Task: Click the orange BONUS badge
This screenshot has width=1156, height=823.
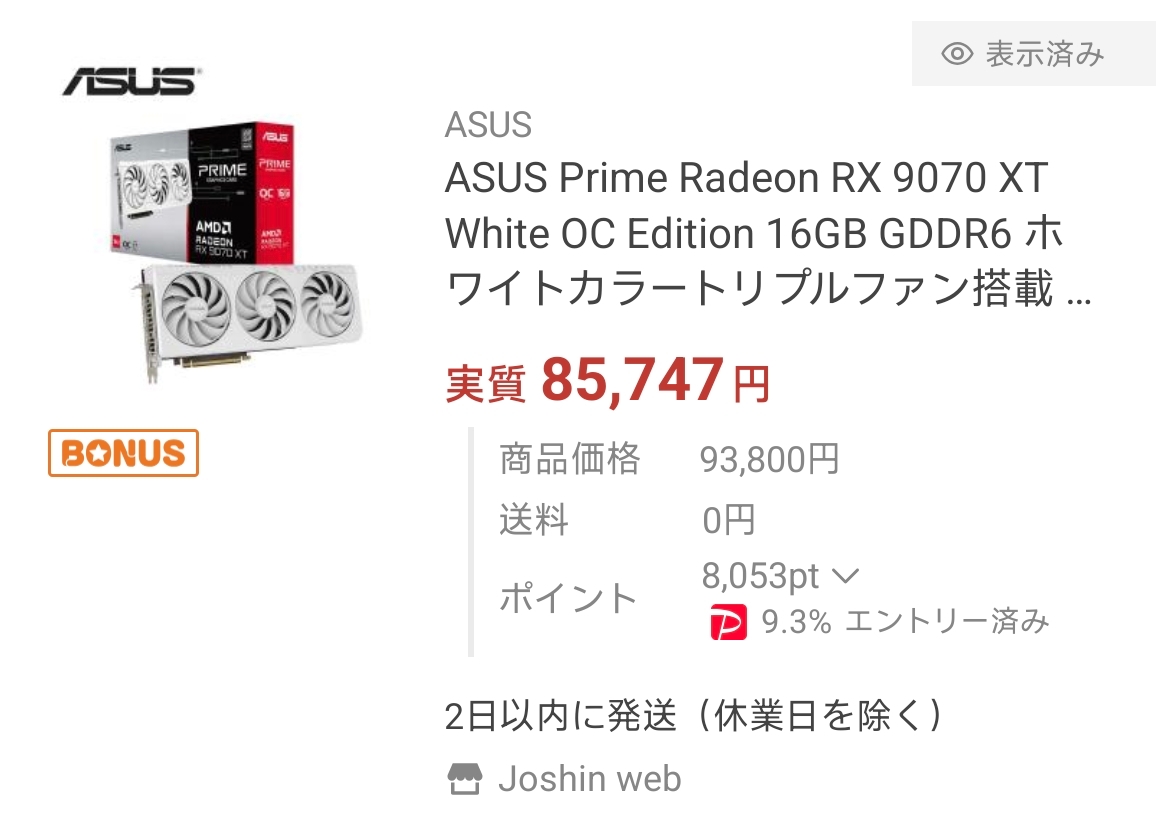Action: coord(124,453)
